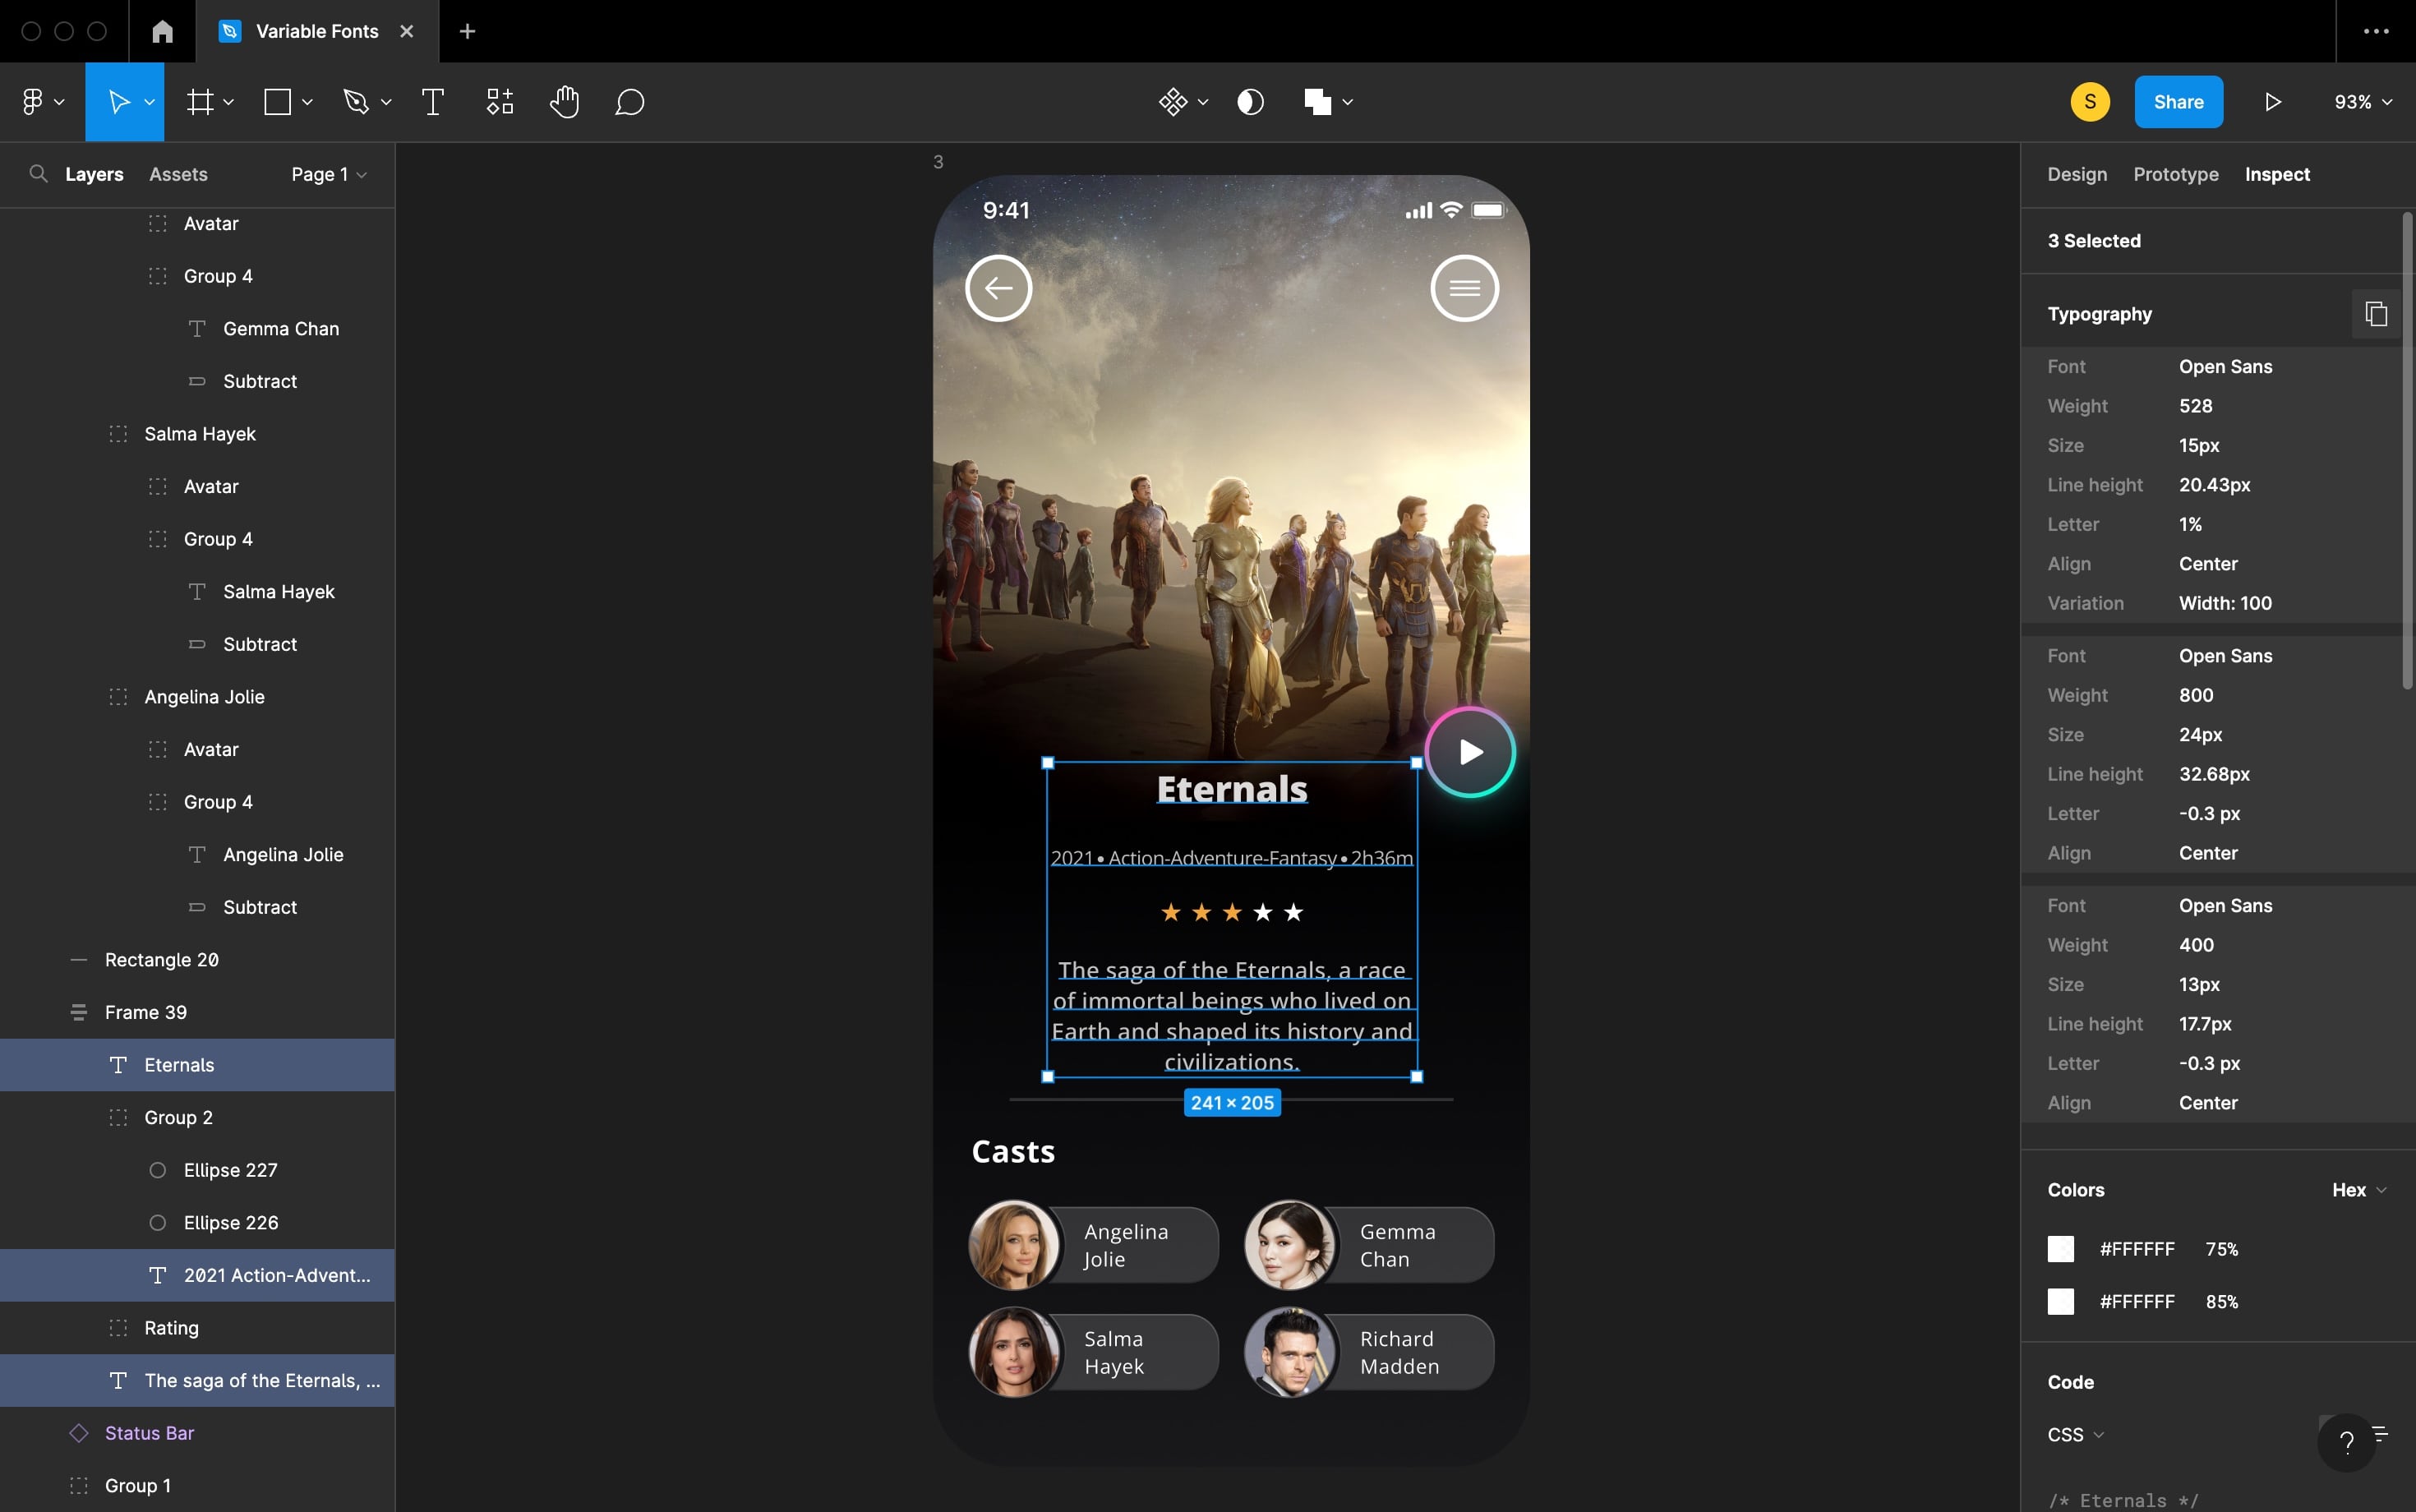Click the play button on movie poster
The width and height of the screenshot is (2416, 1512).
click(1470, 752)
